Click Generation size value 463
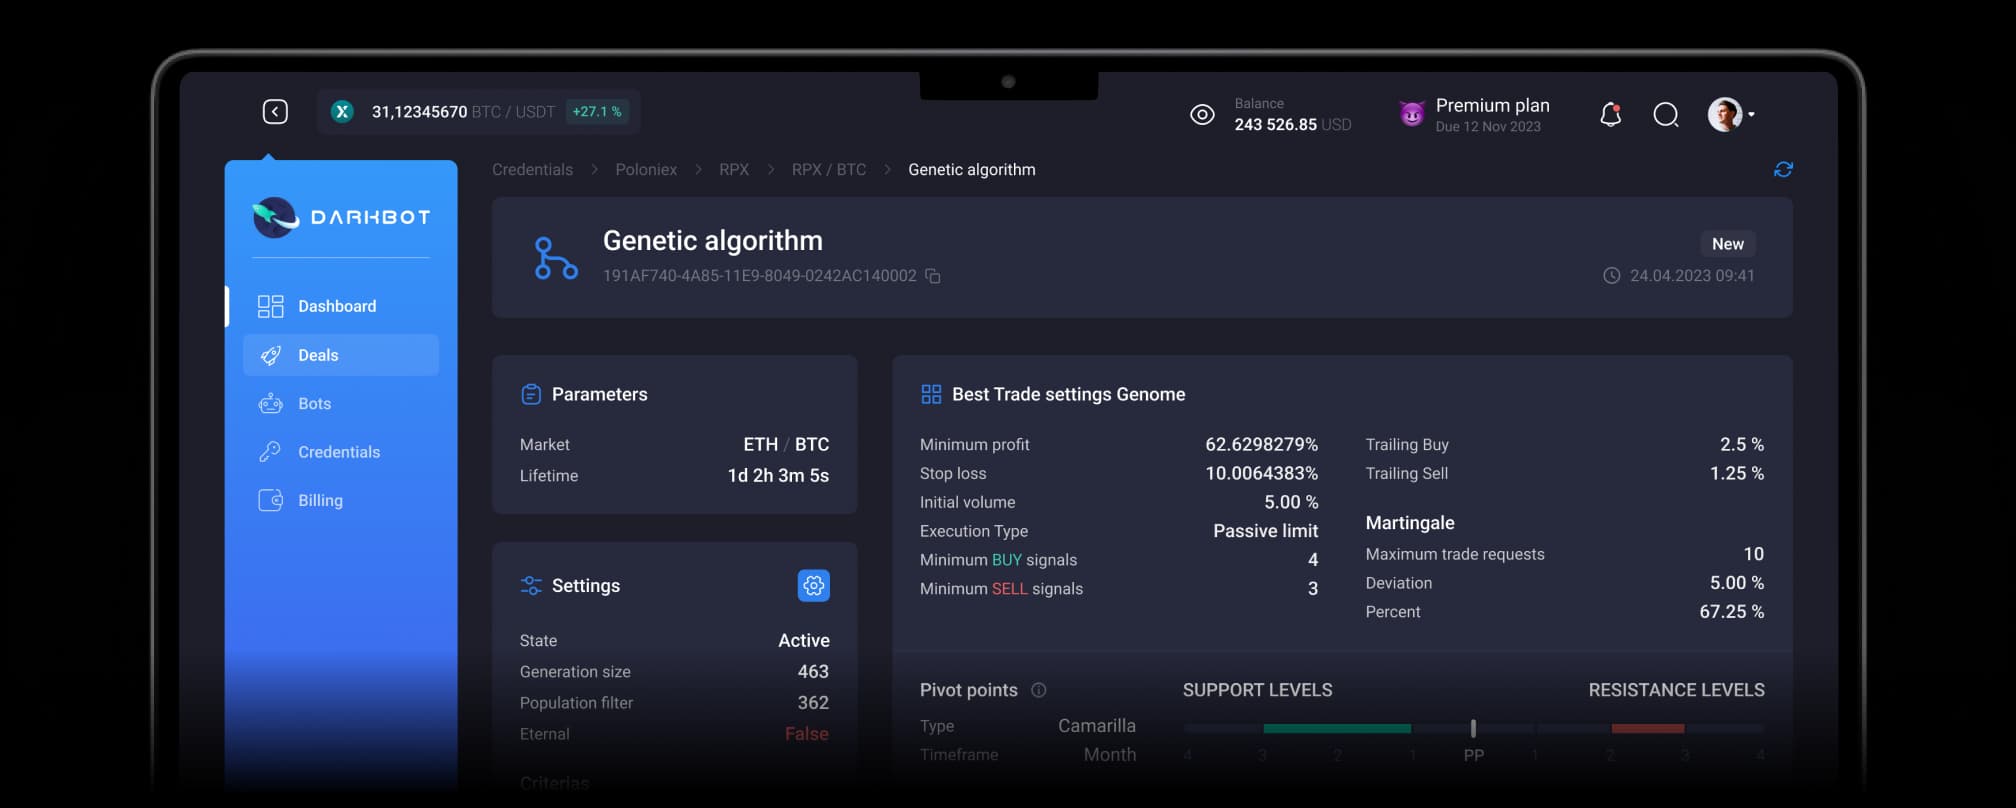This screenshot has width=2016, height=808. (x=812, y=672)
